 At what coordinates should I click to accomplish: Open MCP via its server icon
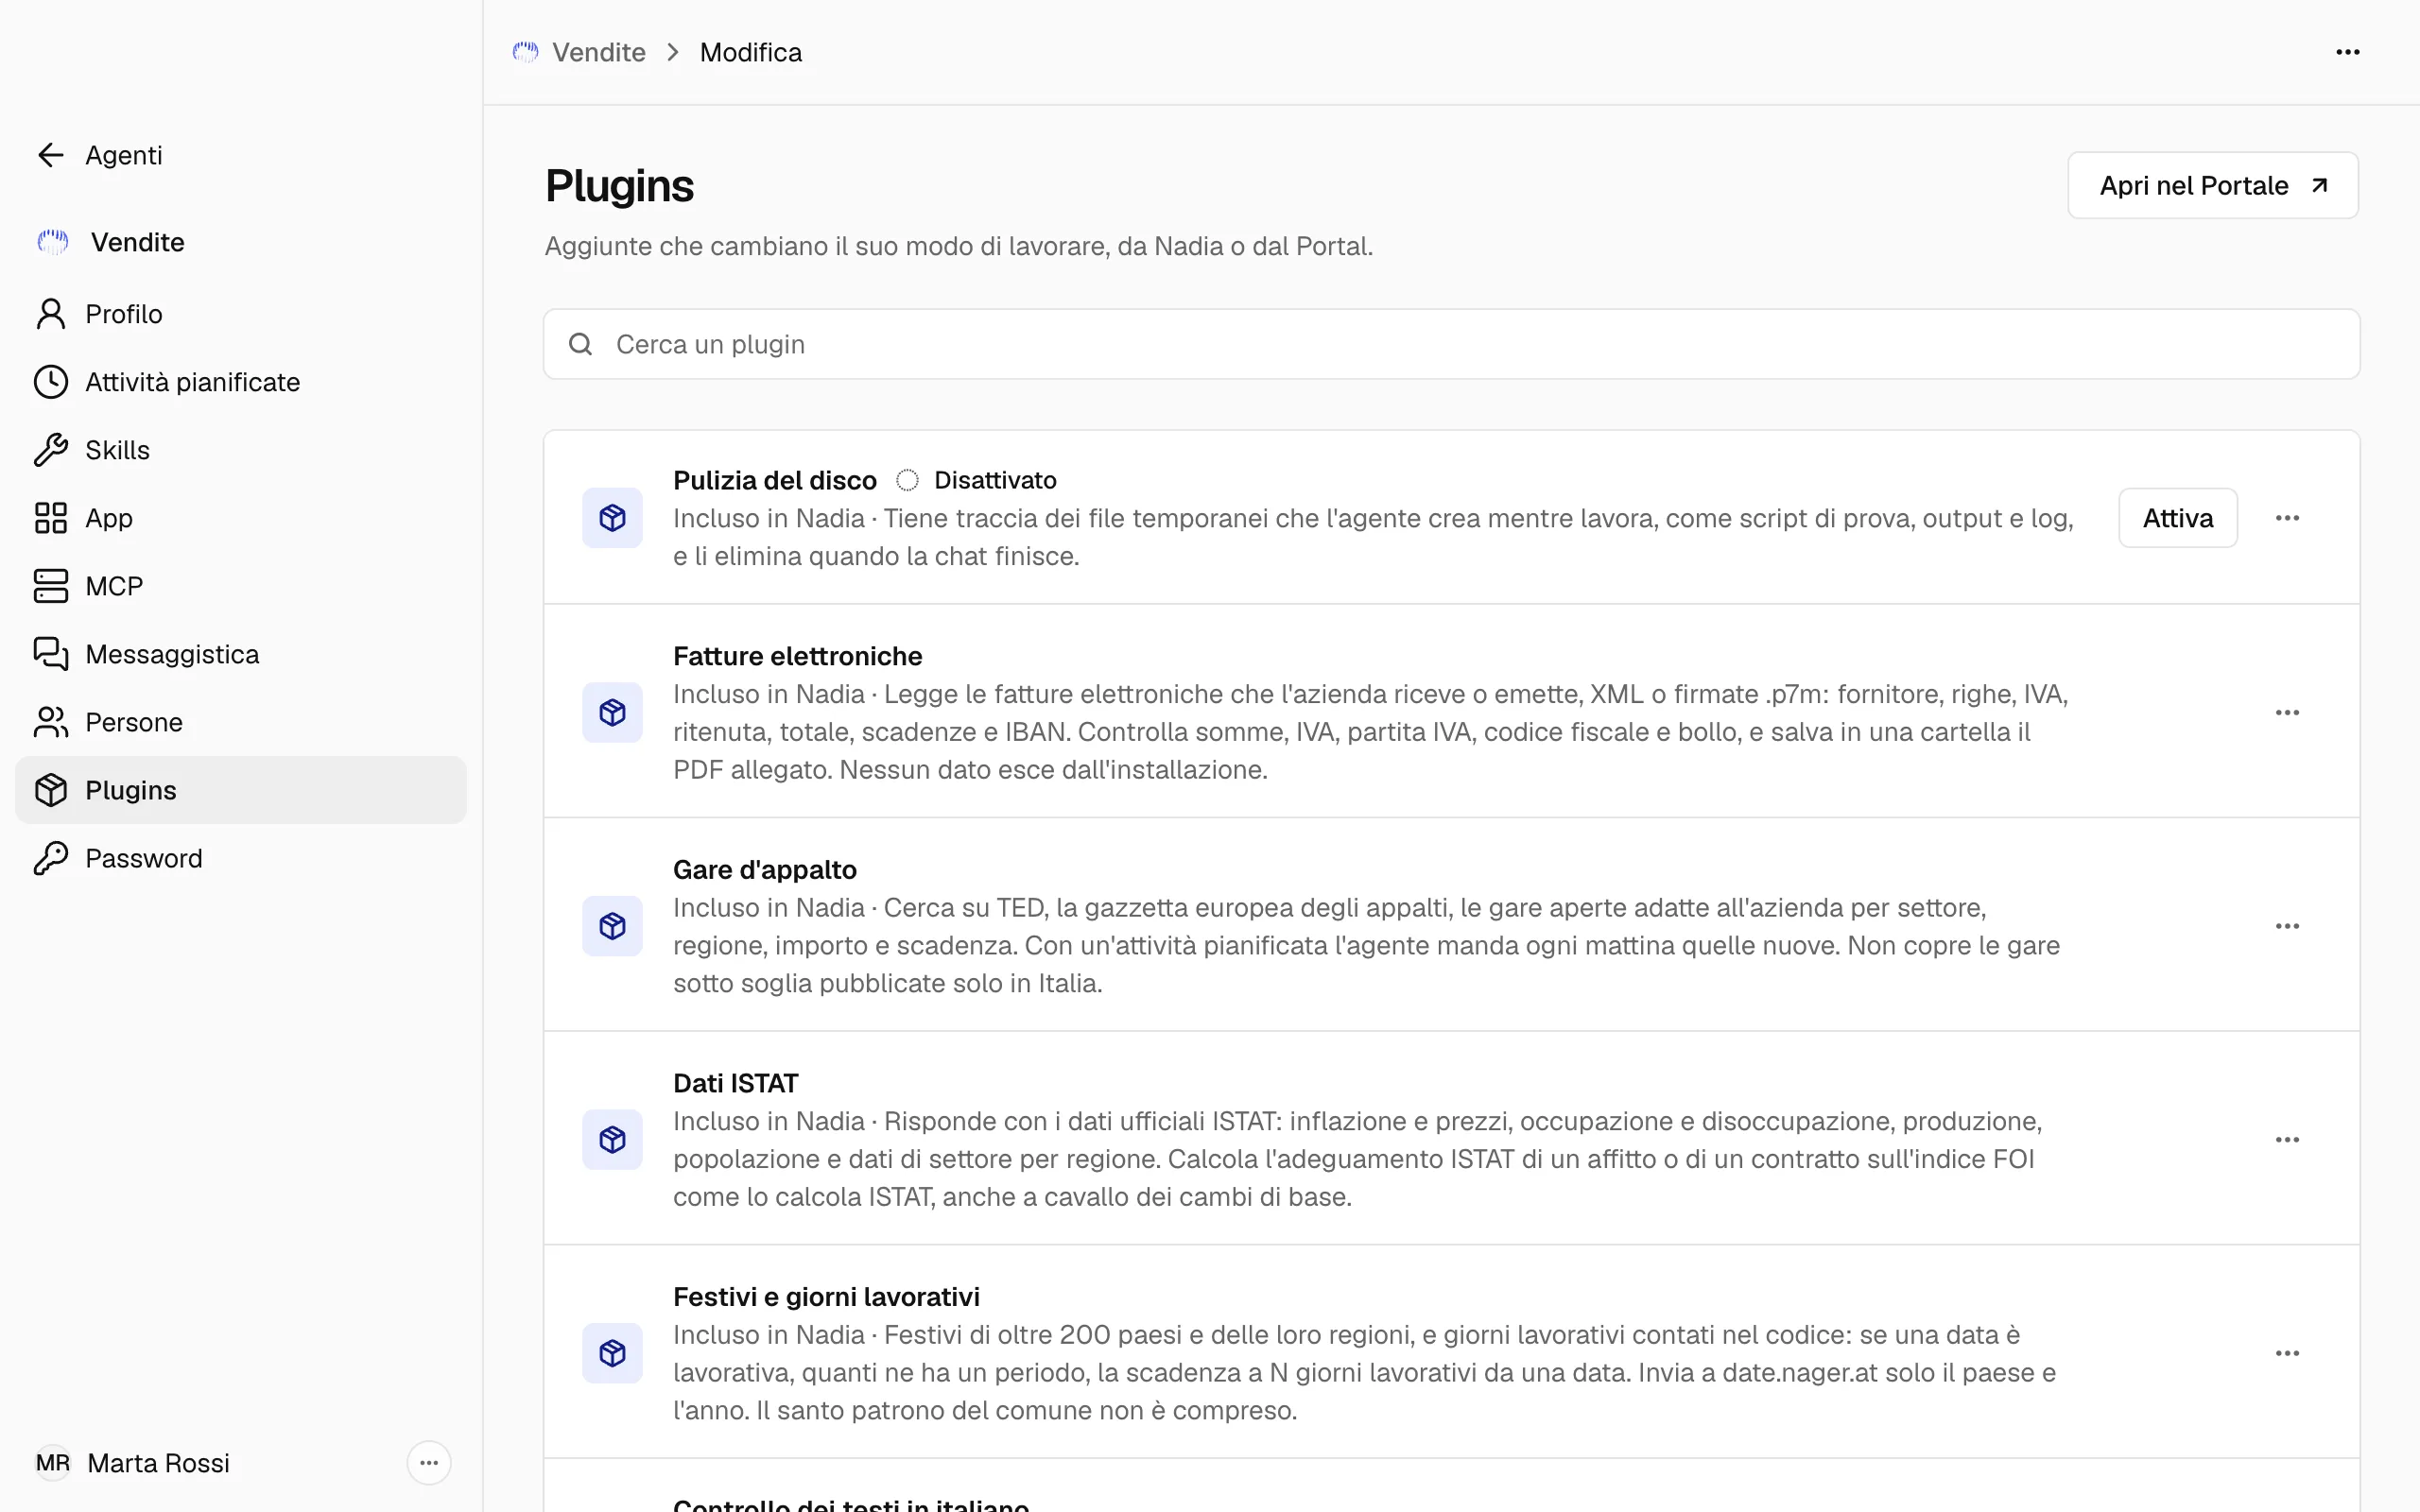click(50, 586)
